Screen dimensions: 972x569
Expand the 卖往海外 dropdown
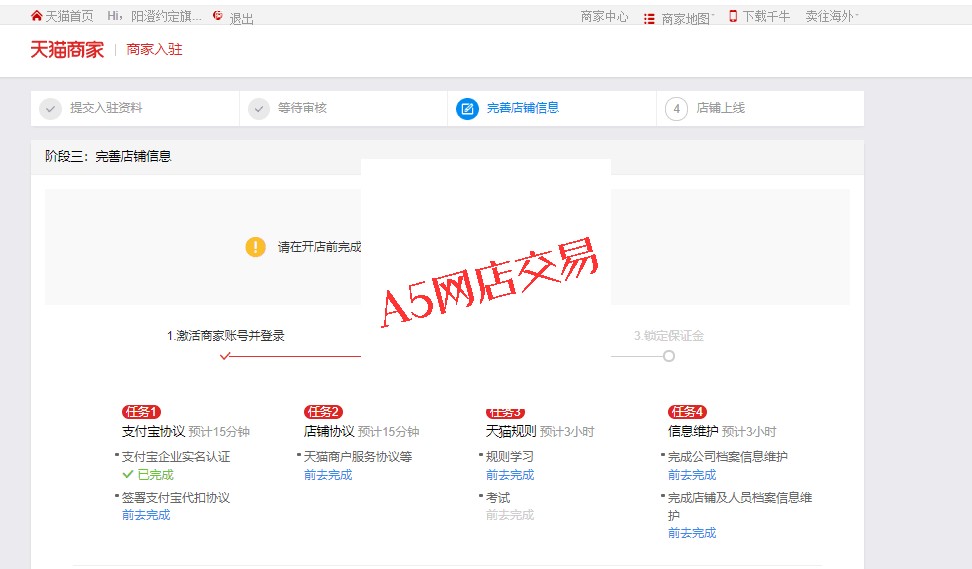click(x=832, y=16)
